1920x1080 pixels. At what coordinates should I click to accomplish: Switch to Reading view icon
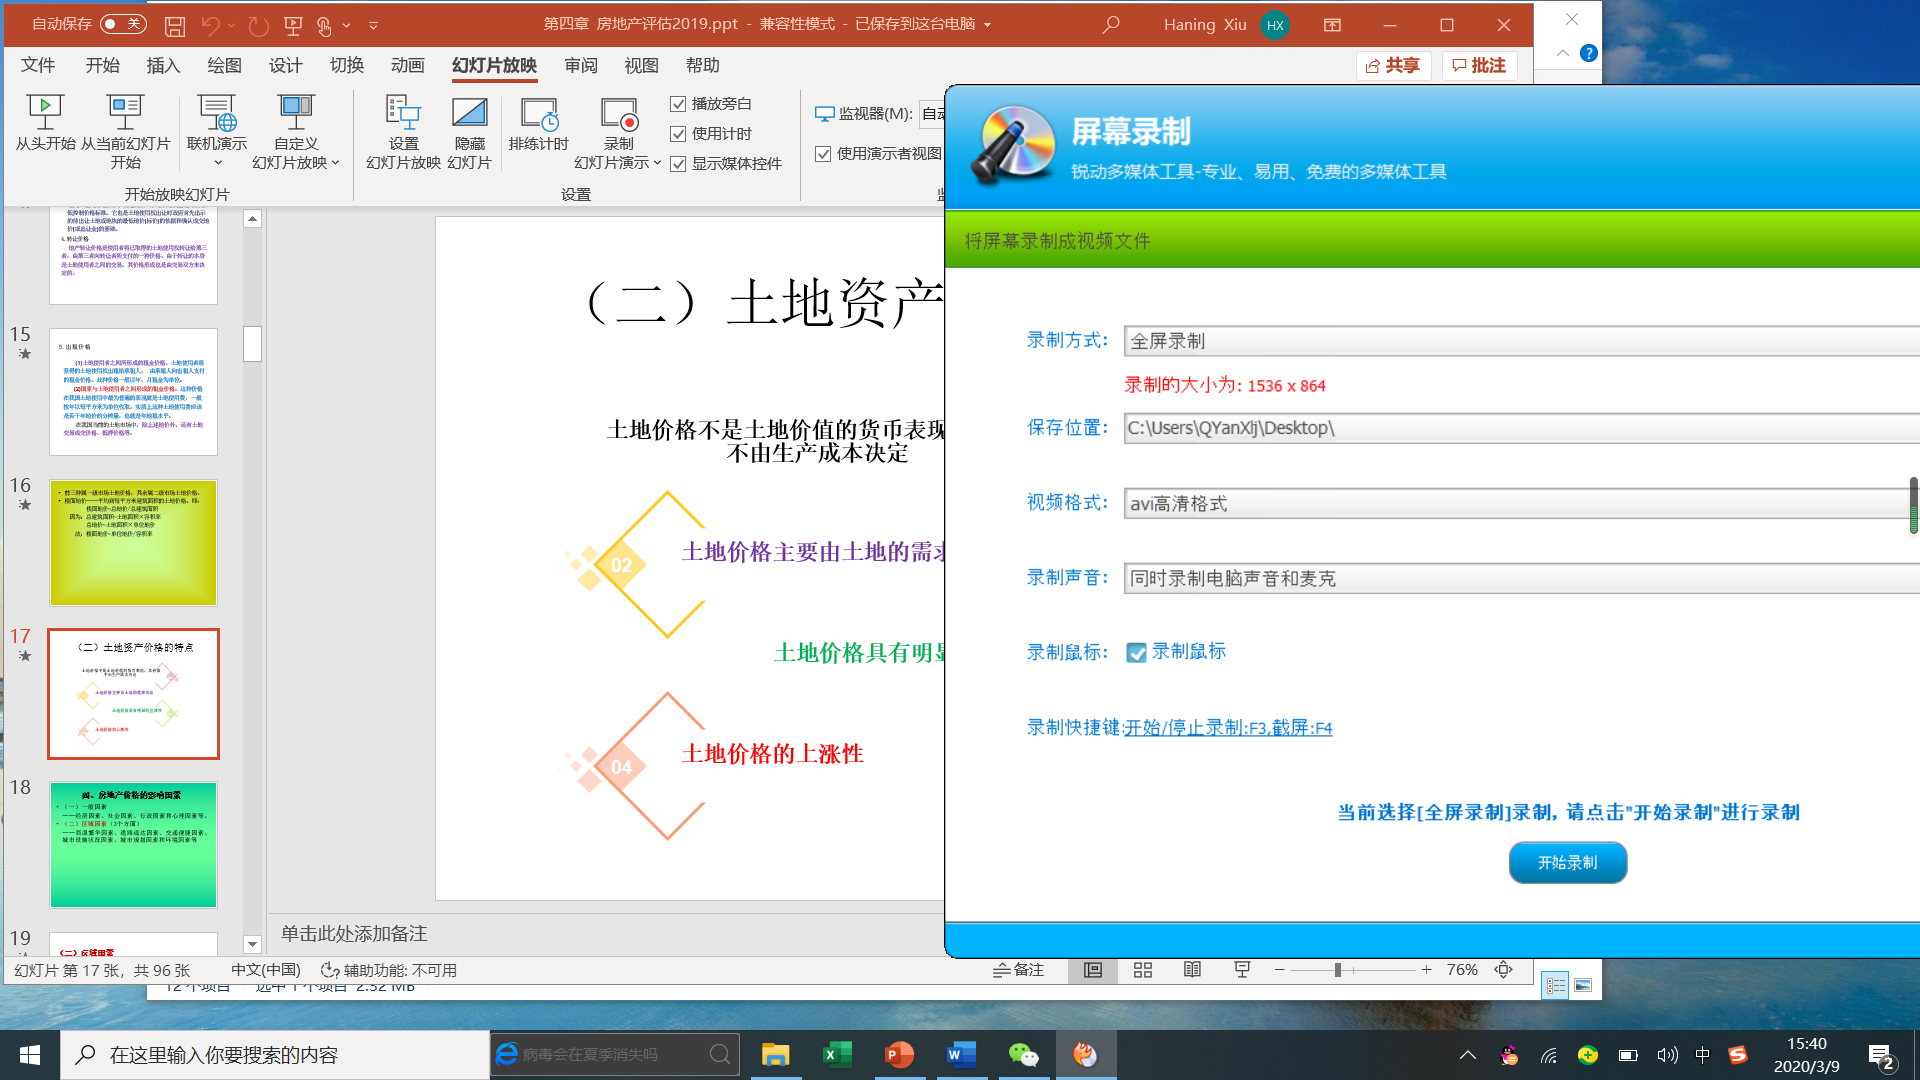[x=1192, y=970]
